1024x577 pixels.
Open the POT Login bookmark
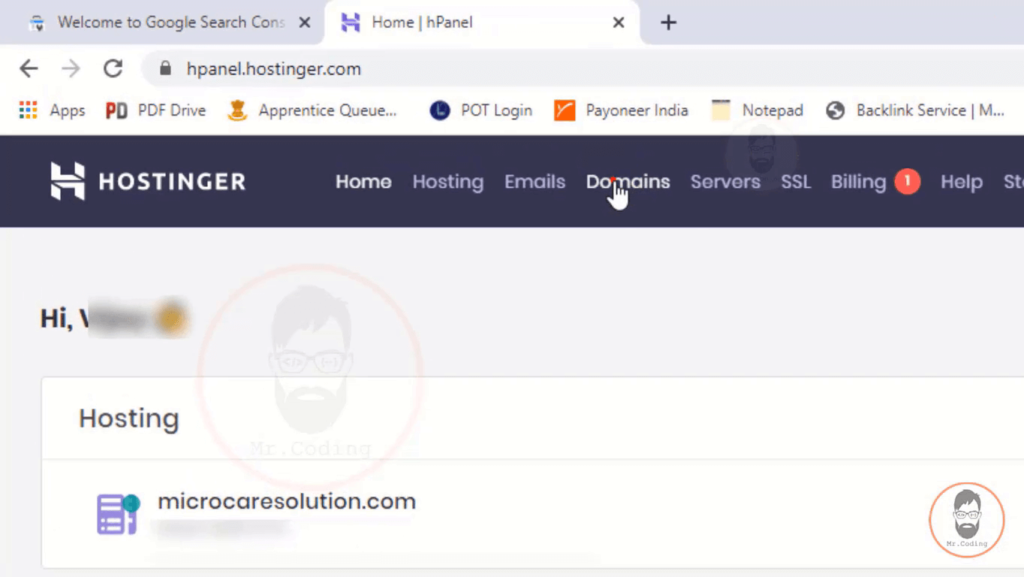481,110
